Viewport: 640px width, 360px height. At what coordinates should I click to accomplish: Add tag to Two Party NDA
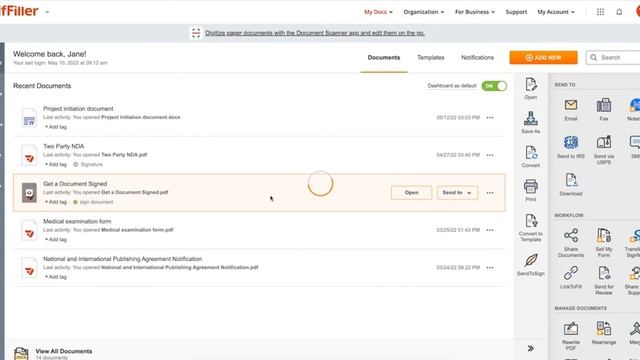(56, 164)
